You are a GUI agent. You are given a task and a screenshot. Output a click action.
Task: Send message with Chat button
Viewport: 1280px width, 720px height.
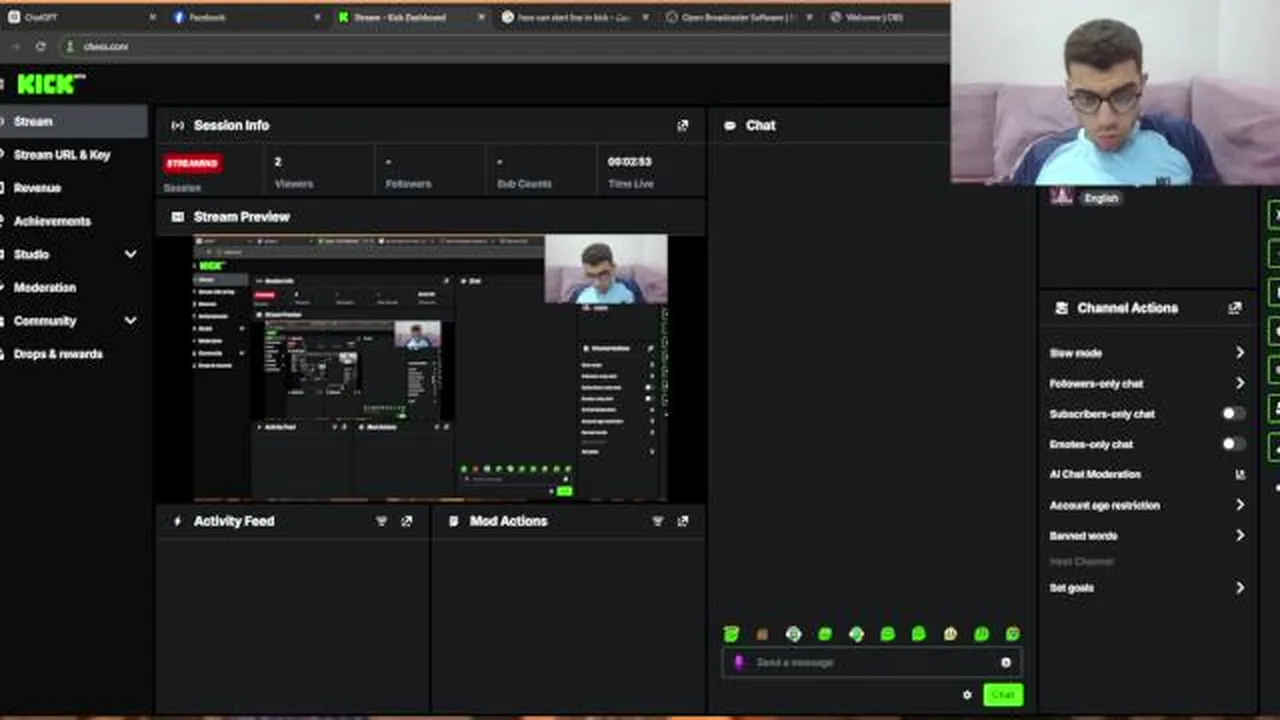point(1003,695)
